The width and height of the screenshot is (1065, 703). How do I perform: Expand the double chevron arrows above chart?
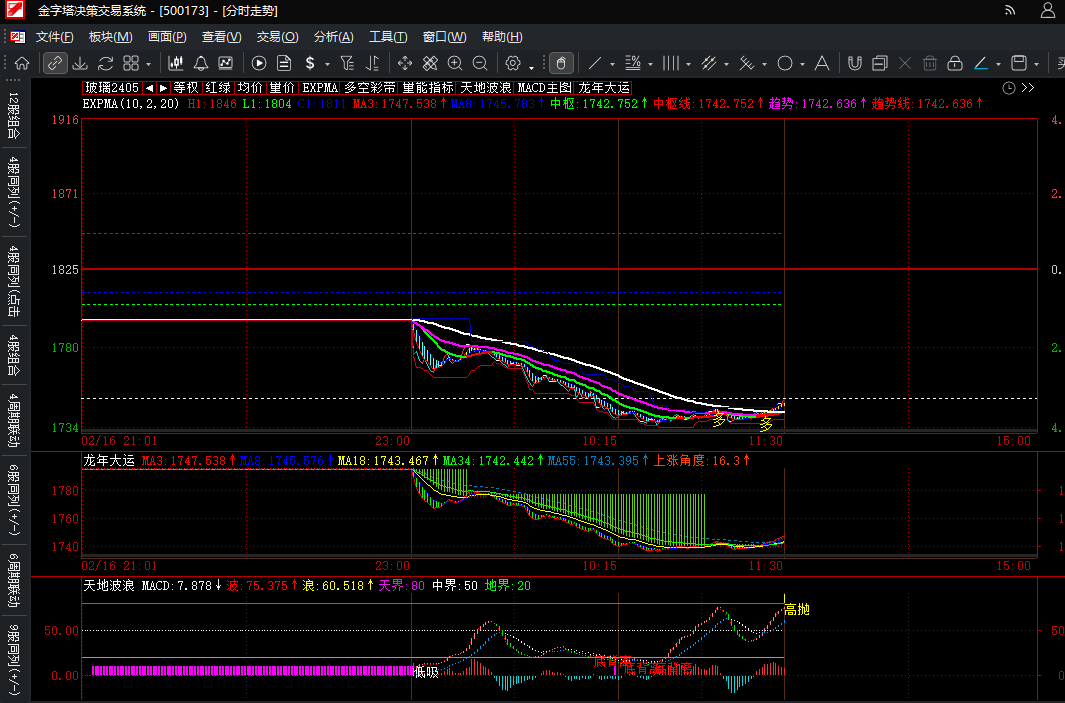click(1028, 88)
